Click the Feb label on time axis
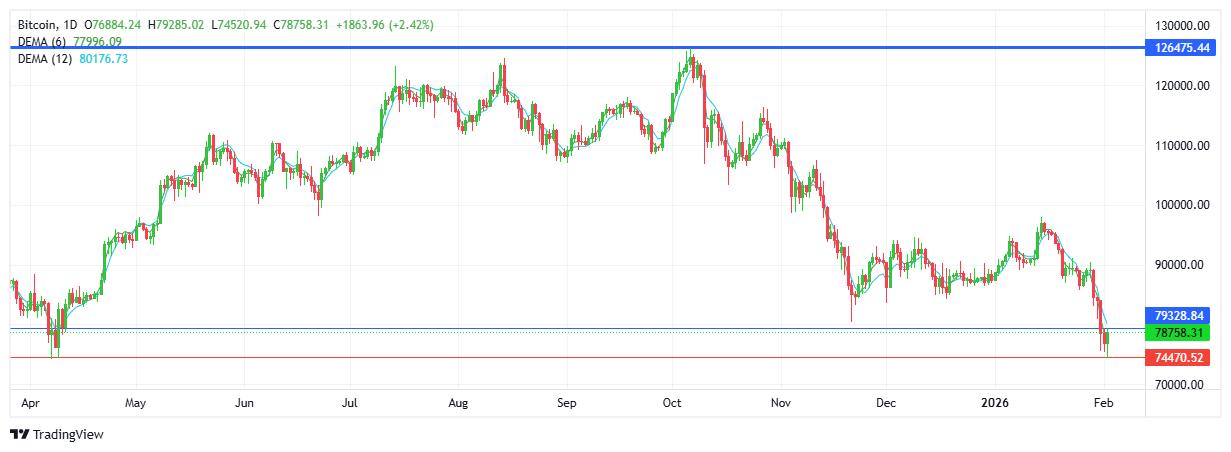This screenshot has width=1231, height=452. pyautogui.click(x=1104, y=404)
